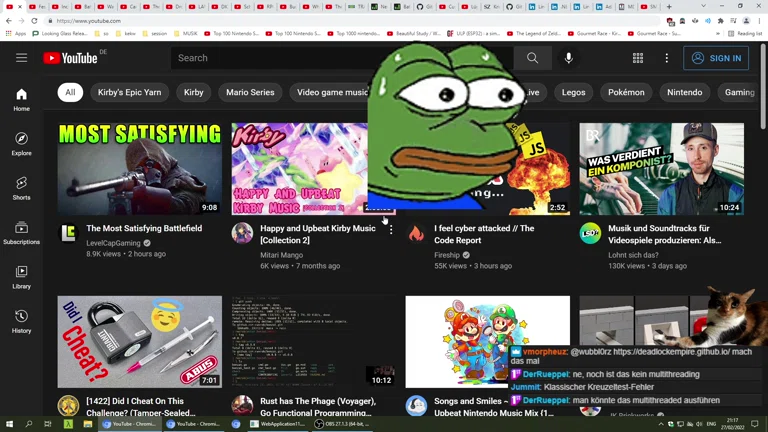Select the 'Kirby's Epic Yarn' chip
Viewport: 768px width, 432px height.
point(129,92)
